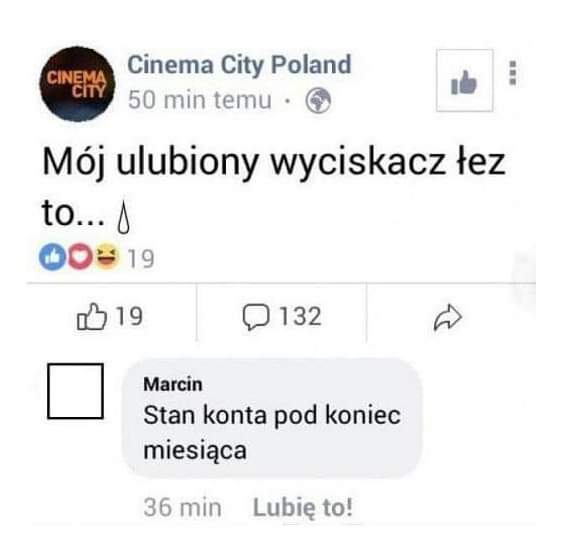Open commenter Marcin's profile name
This screenshot has height=545, width=565.
(x=173, y=384)
